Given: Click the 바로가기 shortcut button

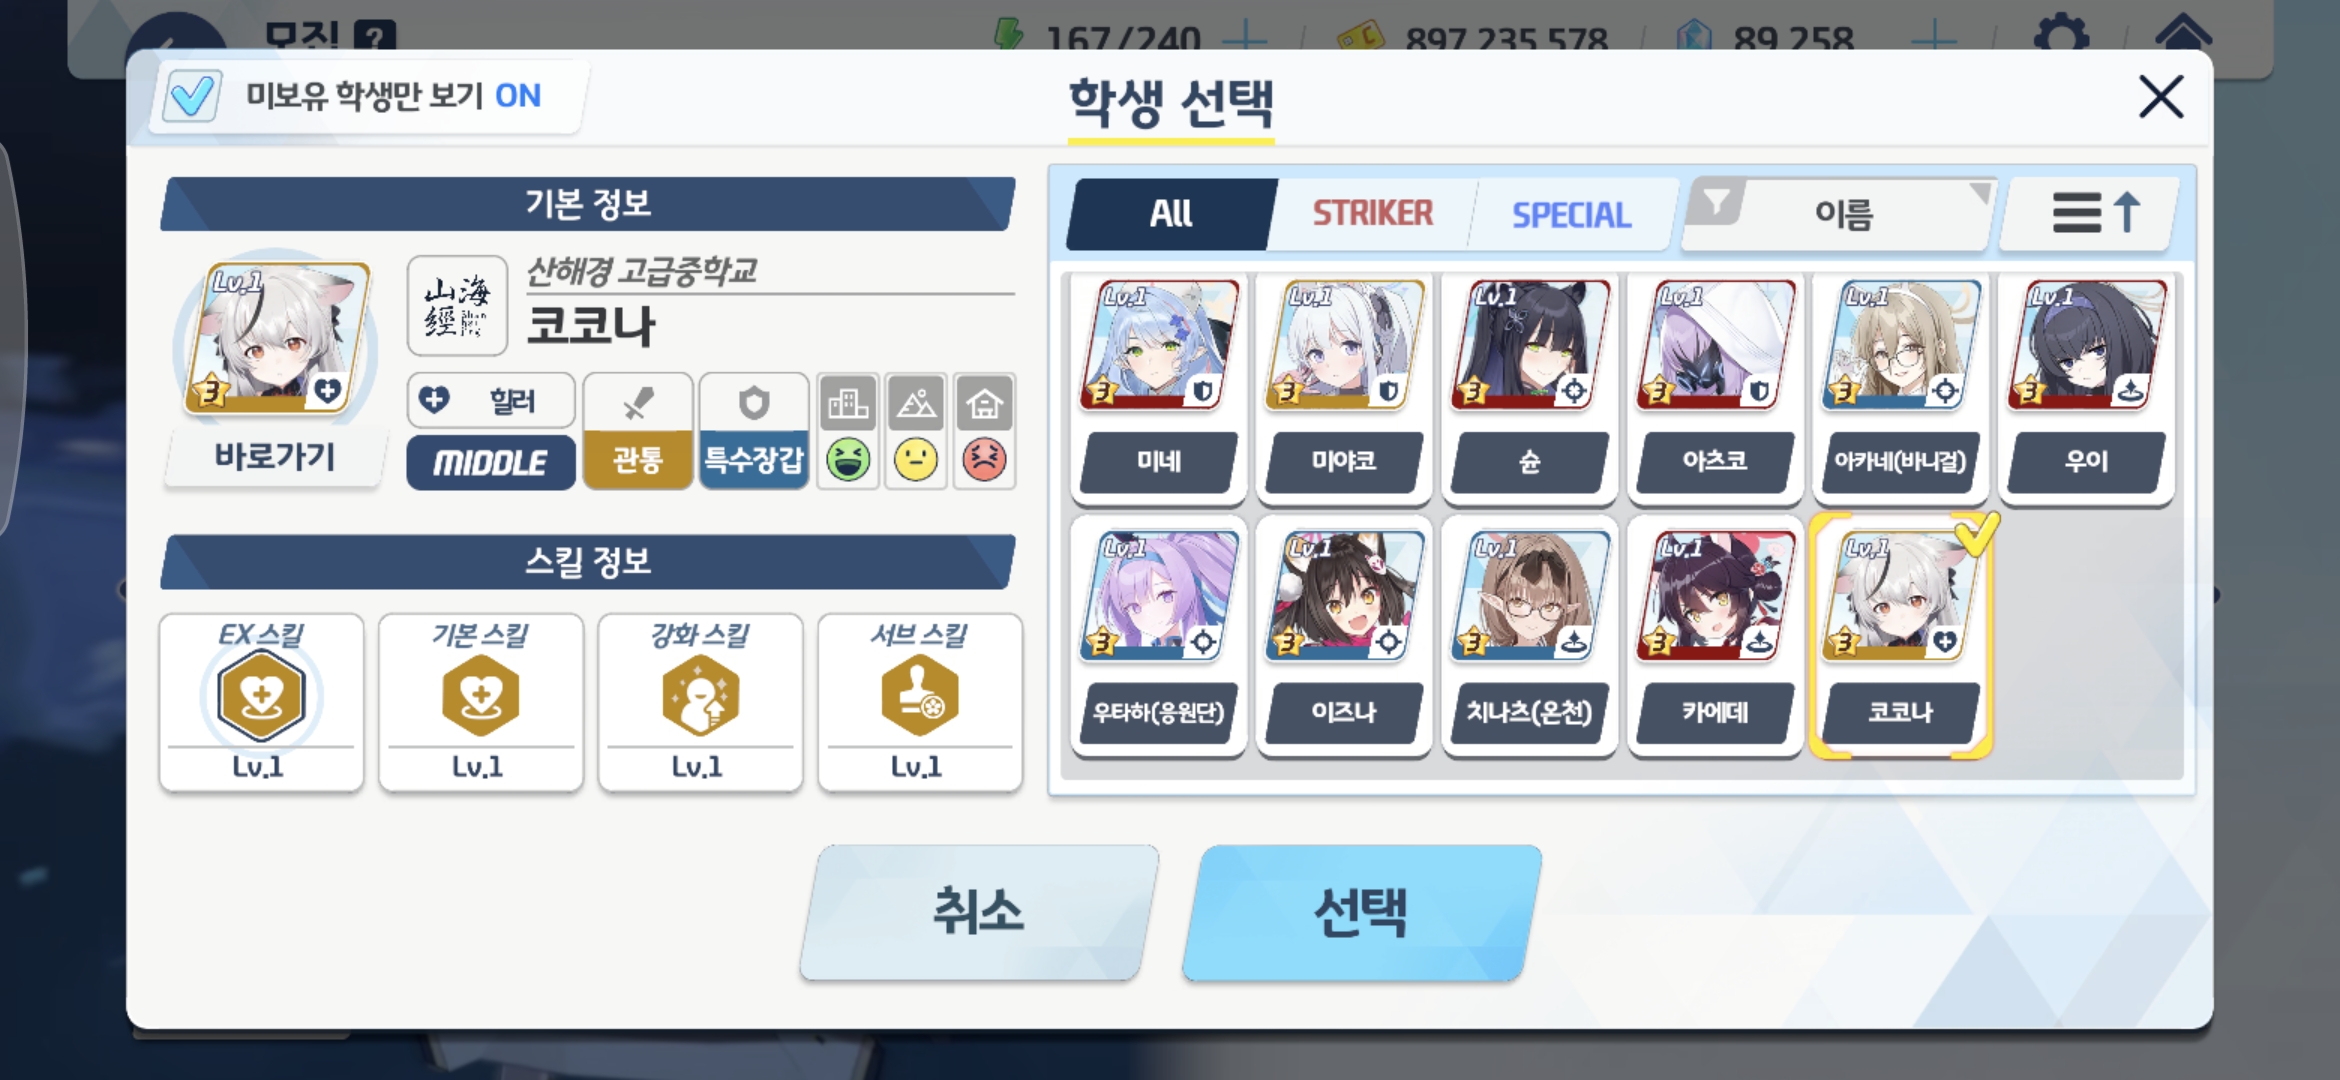Looking at the screenshot, I should click(x=274, y=458).
